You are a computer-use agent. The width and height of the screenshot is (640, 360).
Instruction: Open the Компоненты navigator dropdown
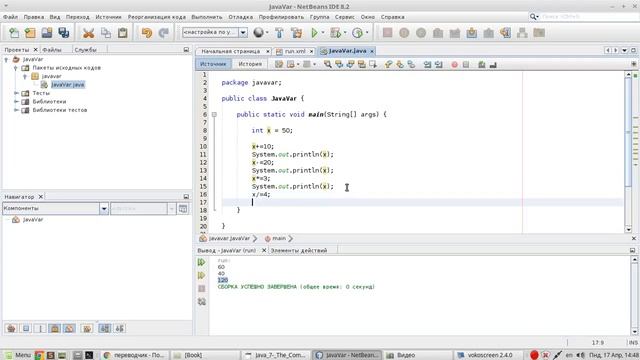coord(104,209)
